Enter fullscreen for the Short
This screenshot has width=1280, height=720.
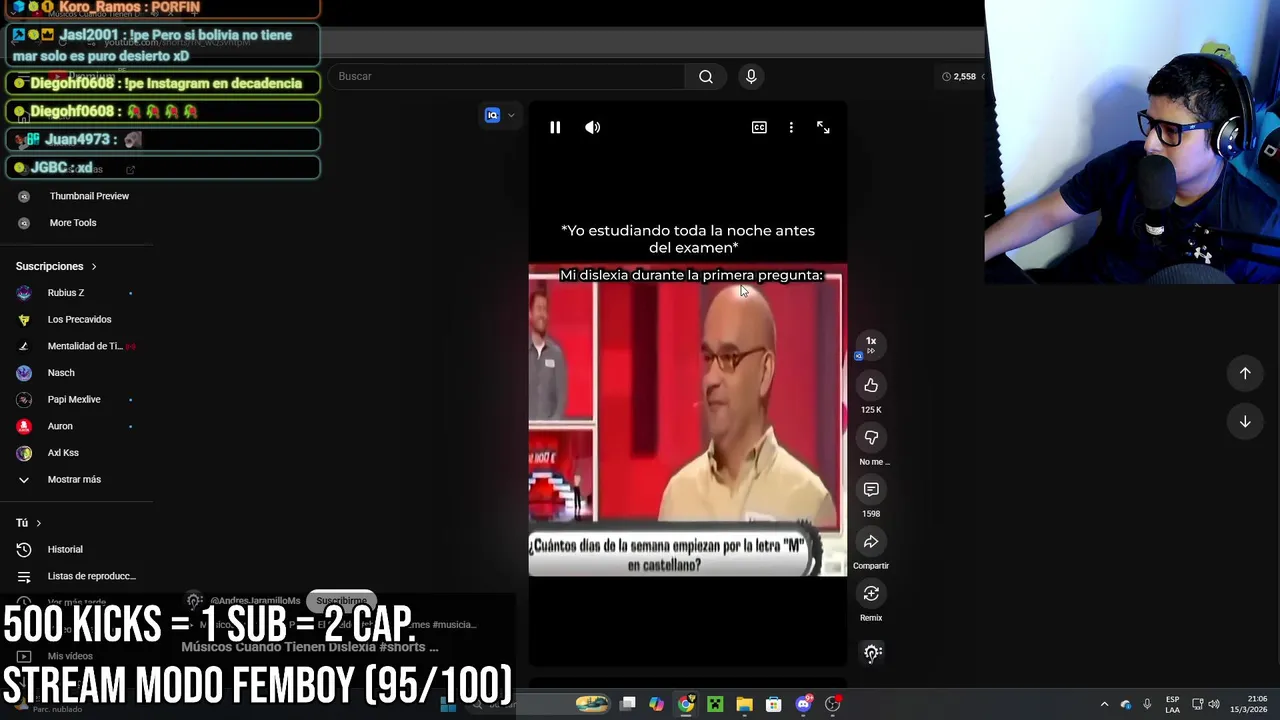(x=823, y=127)
